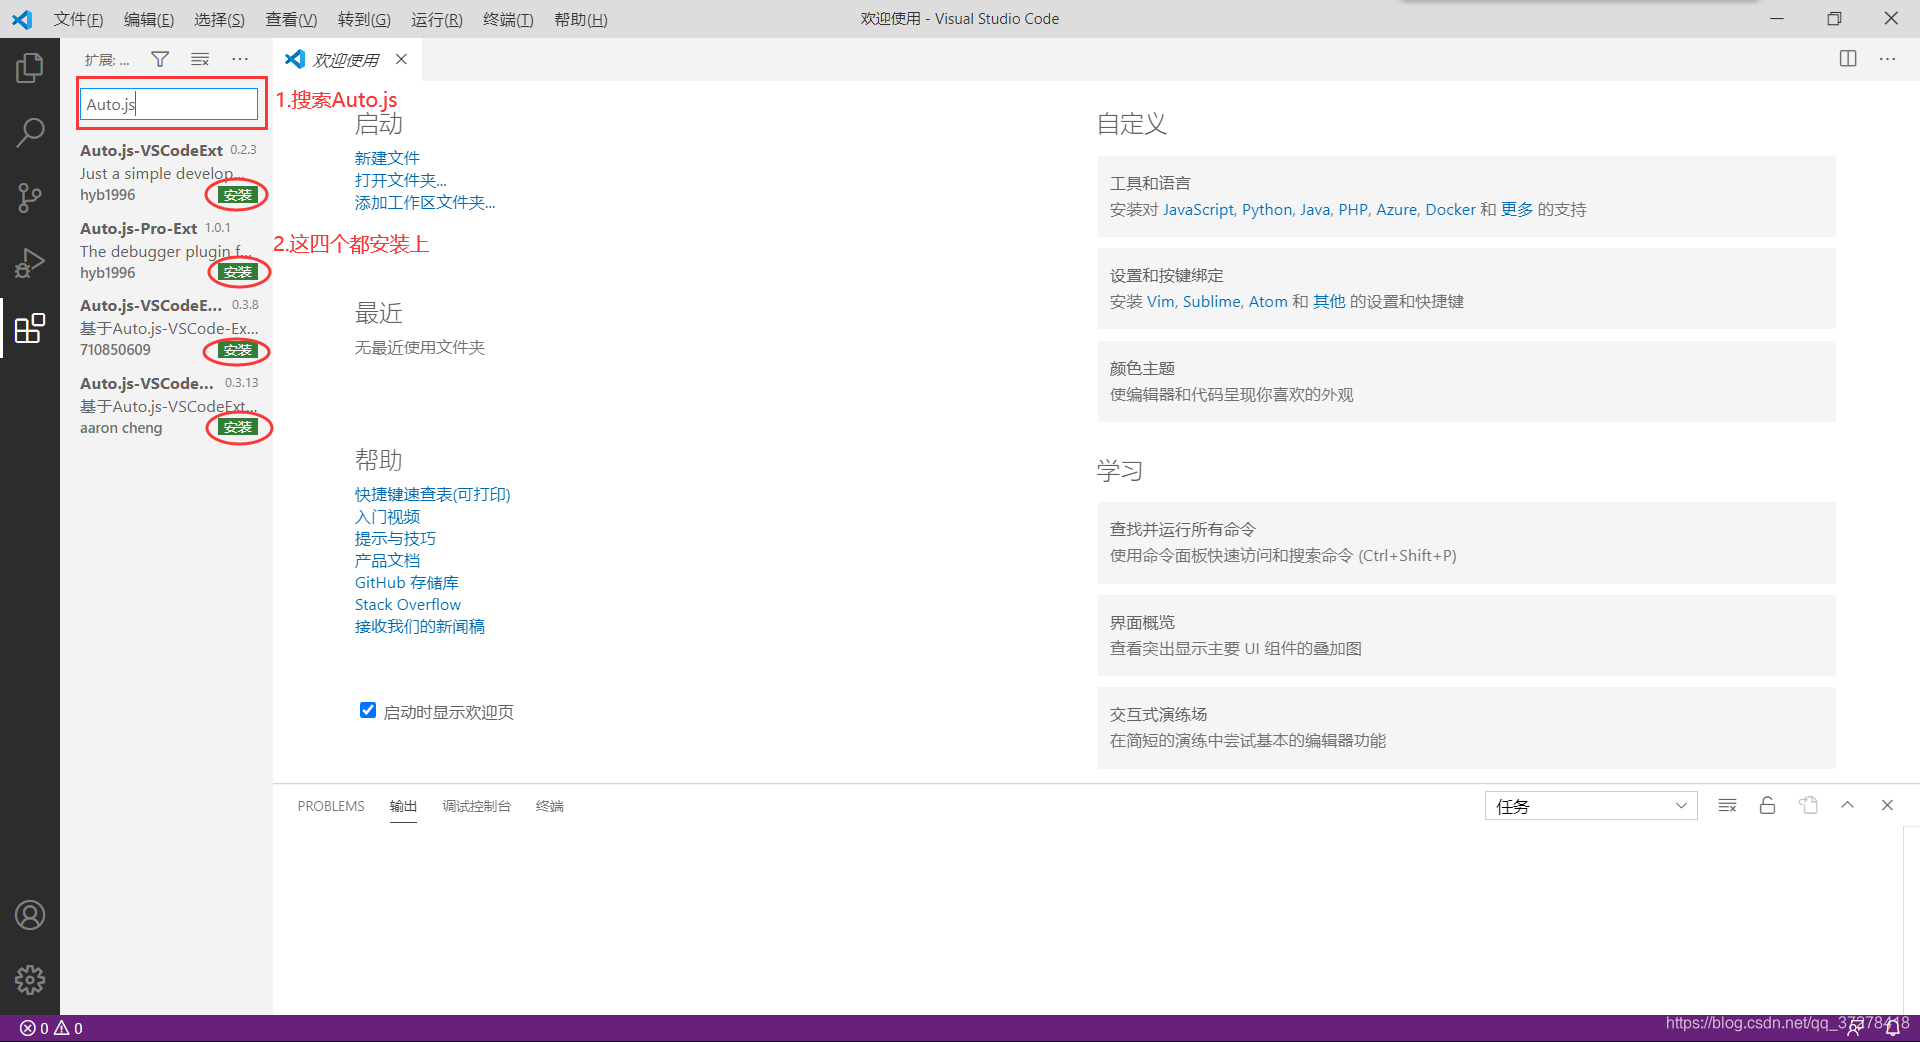
Task: Focus the extensions search box with Auto.js
Action: pyautogui.click(x=169, y=104)
